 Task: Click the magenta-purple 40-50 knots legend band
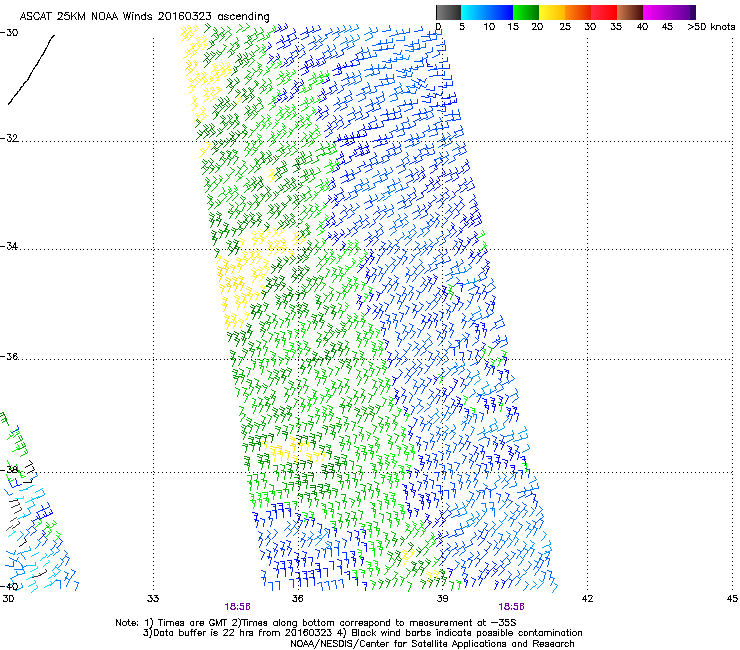[669, 12]
